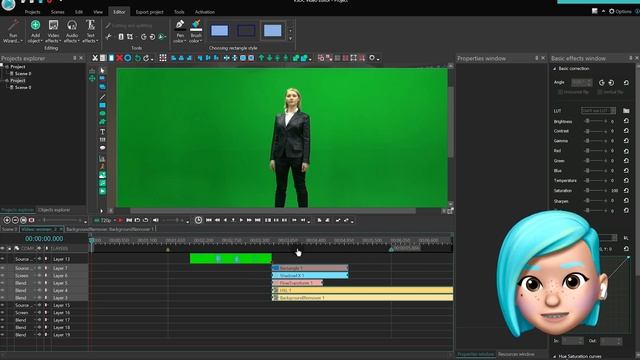Image resolution: width=640 pixels, height=360 pixels.
Task: Adjust the Brightness slider
Action: click(x=596, y=121)
